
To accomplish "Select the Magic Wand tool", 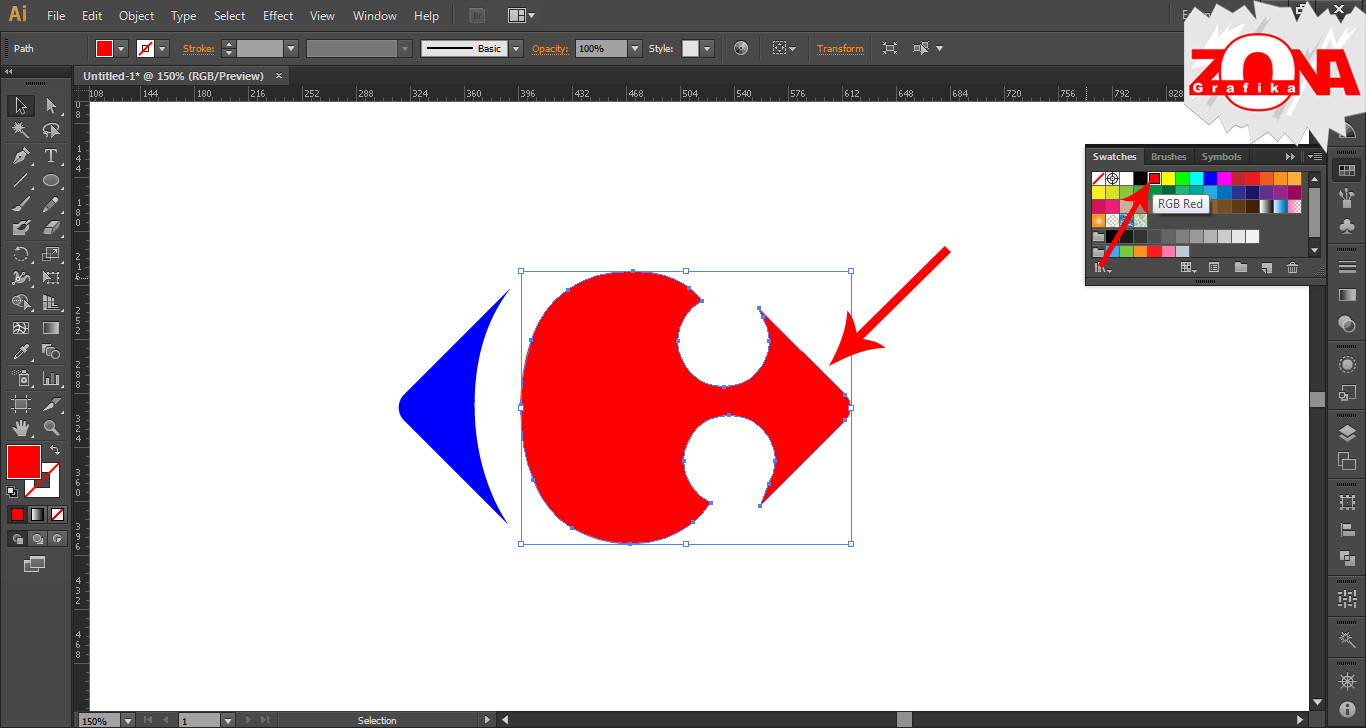I will [x=21, y=130].
